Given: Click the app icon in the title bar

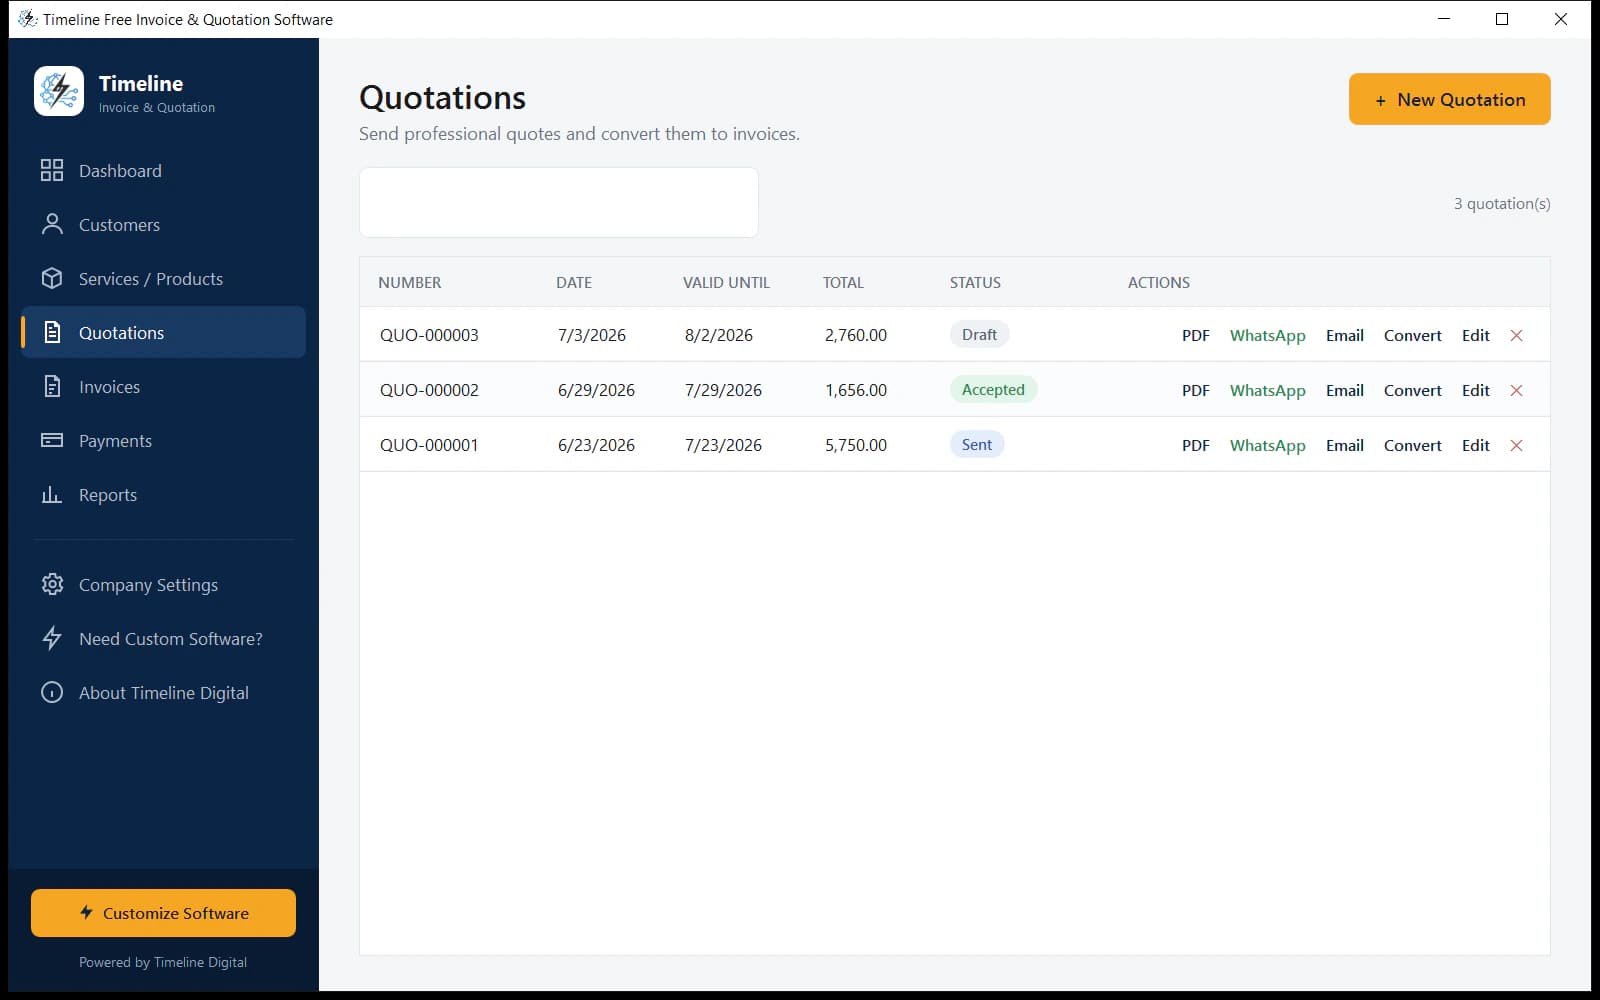Looking at the screenshot, I should tap(27, 19).
